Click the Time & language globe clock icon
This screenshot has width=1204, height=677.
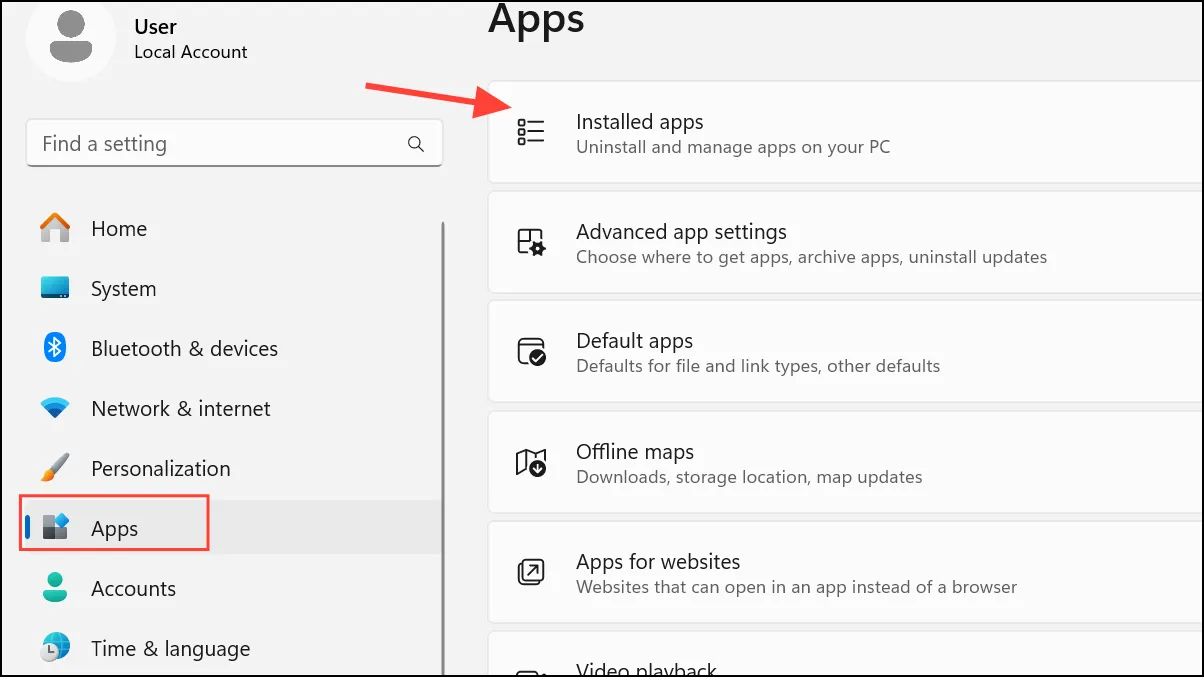click(x=55, y=647)
